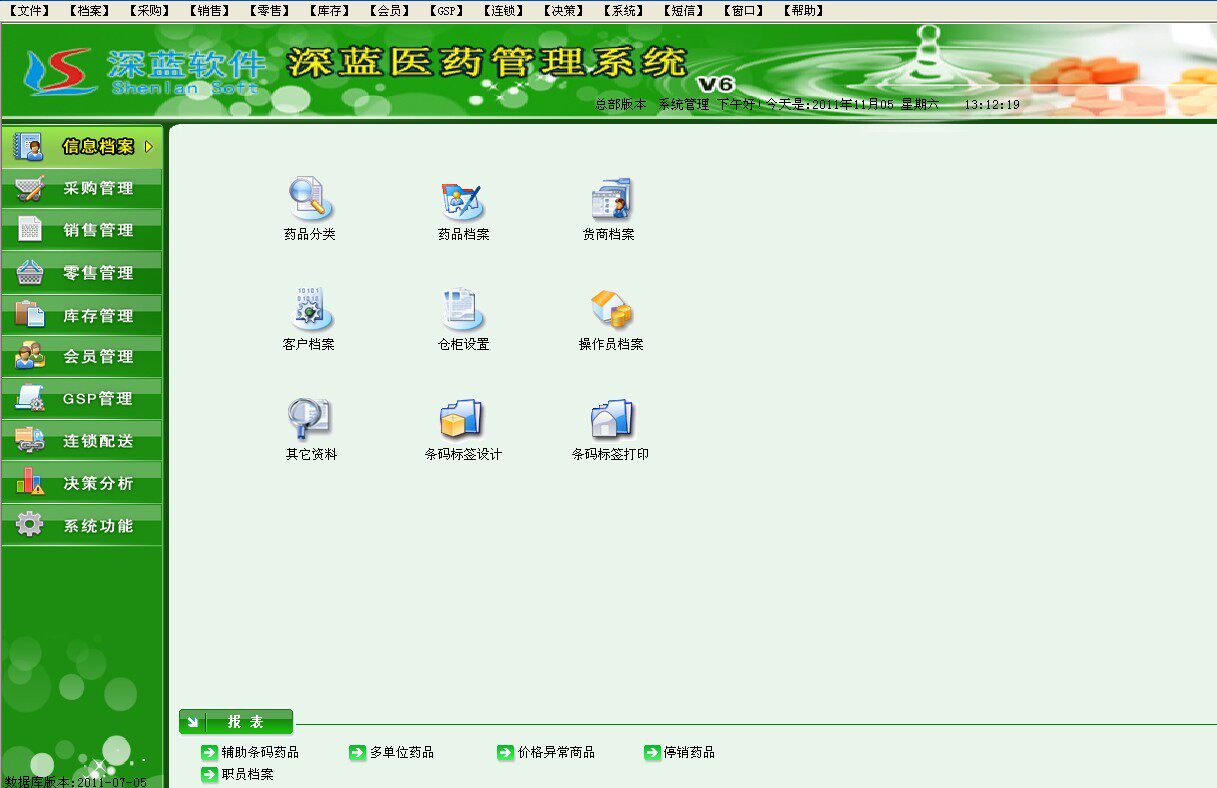Click the GSP管理 sidebar icon

click(x=30, y=398)
